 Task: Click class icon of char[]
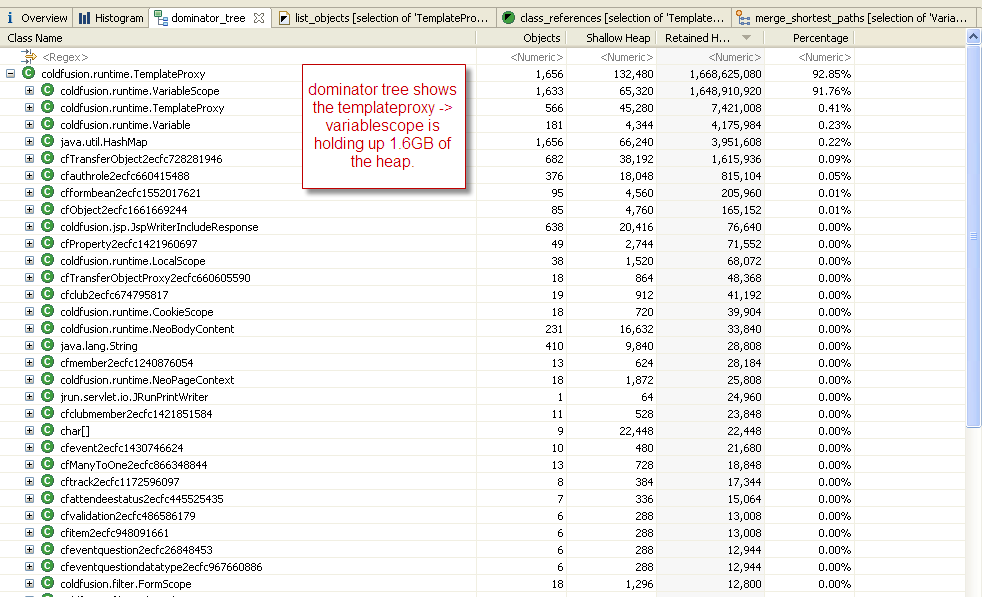[47, 430]
